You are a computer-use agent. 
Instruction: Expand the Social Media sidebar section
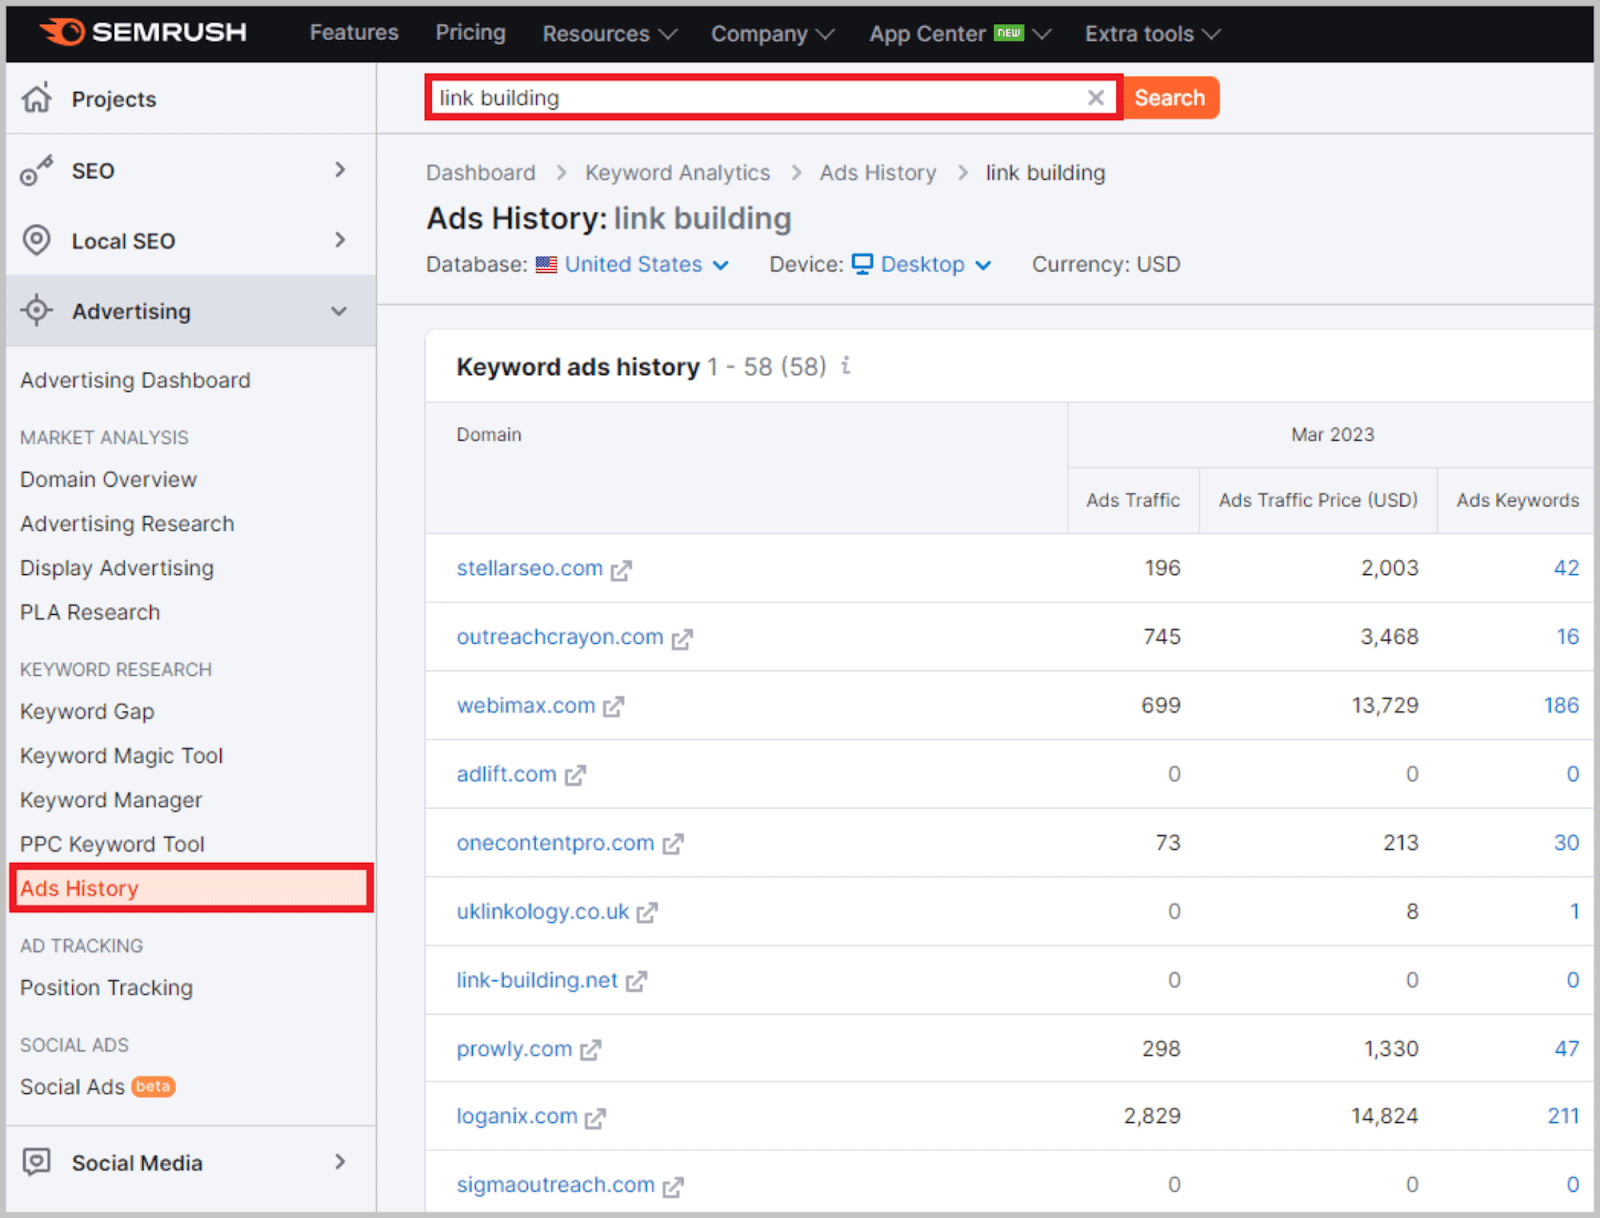pos(340,1162)
